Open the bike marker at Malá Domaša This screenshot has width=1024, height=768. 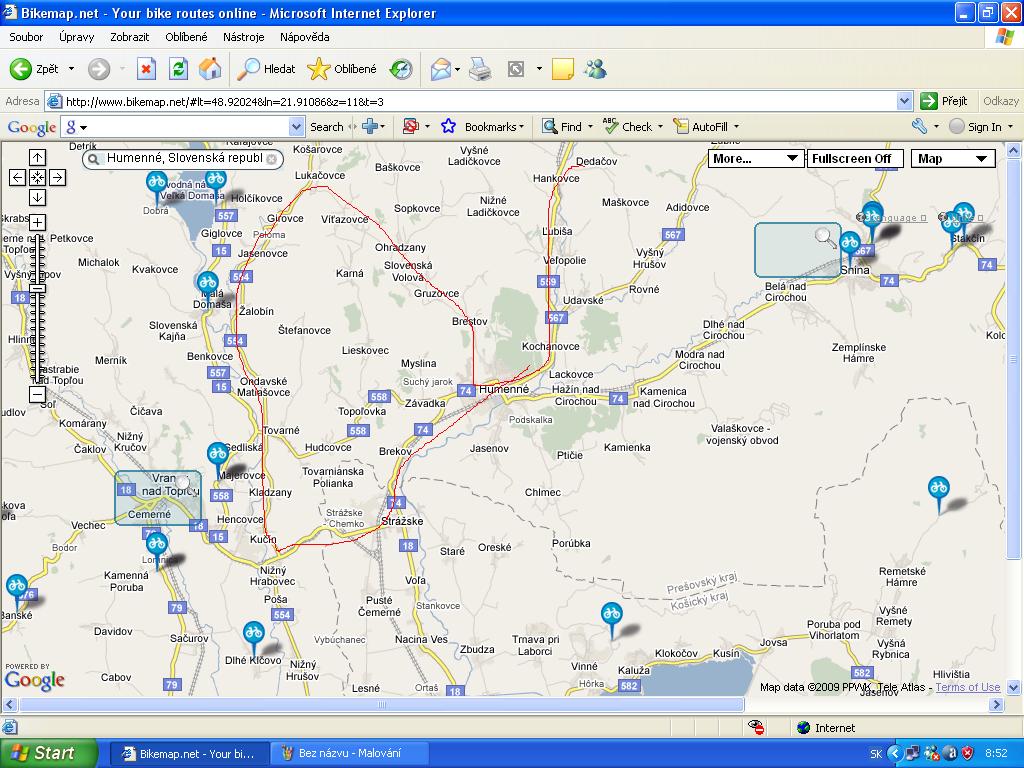point(207,284)
